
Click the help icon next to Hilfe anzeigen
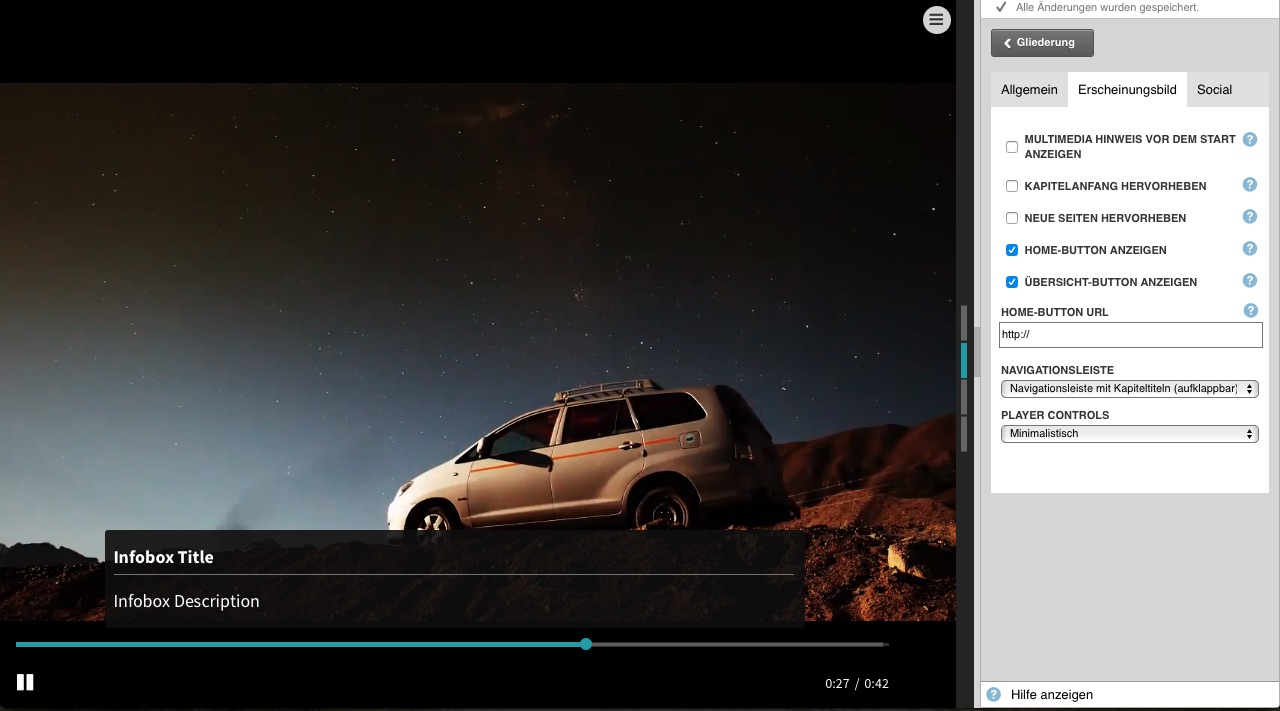(x=993, y=694)
